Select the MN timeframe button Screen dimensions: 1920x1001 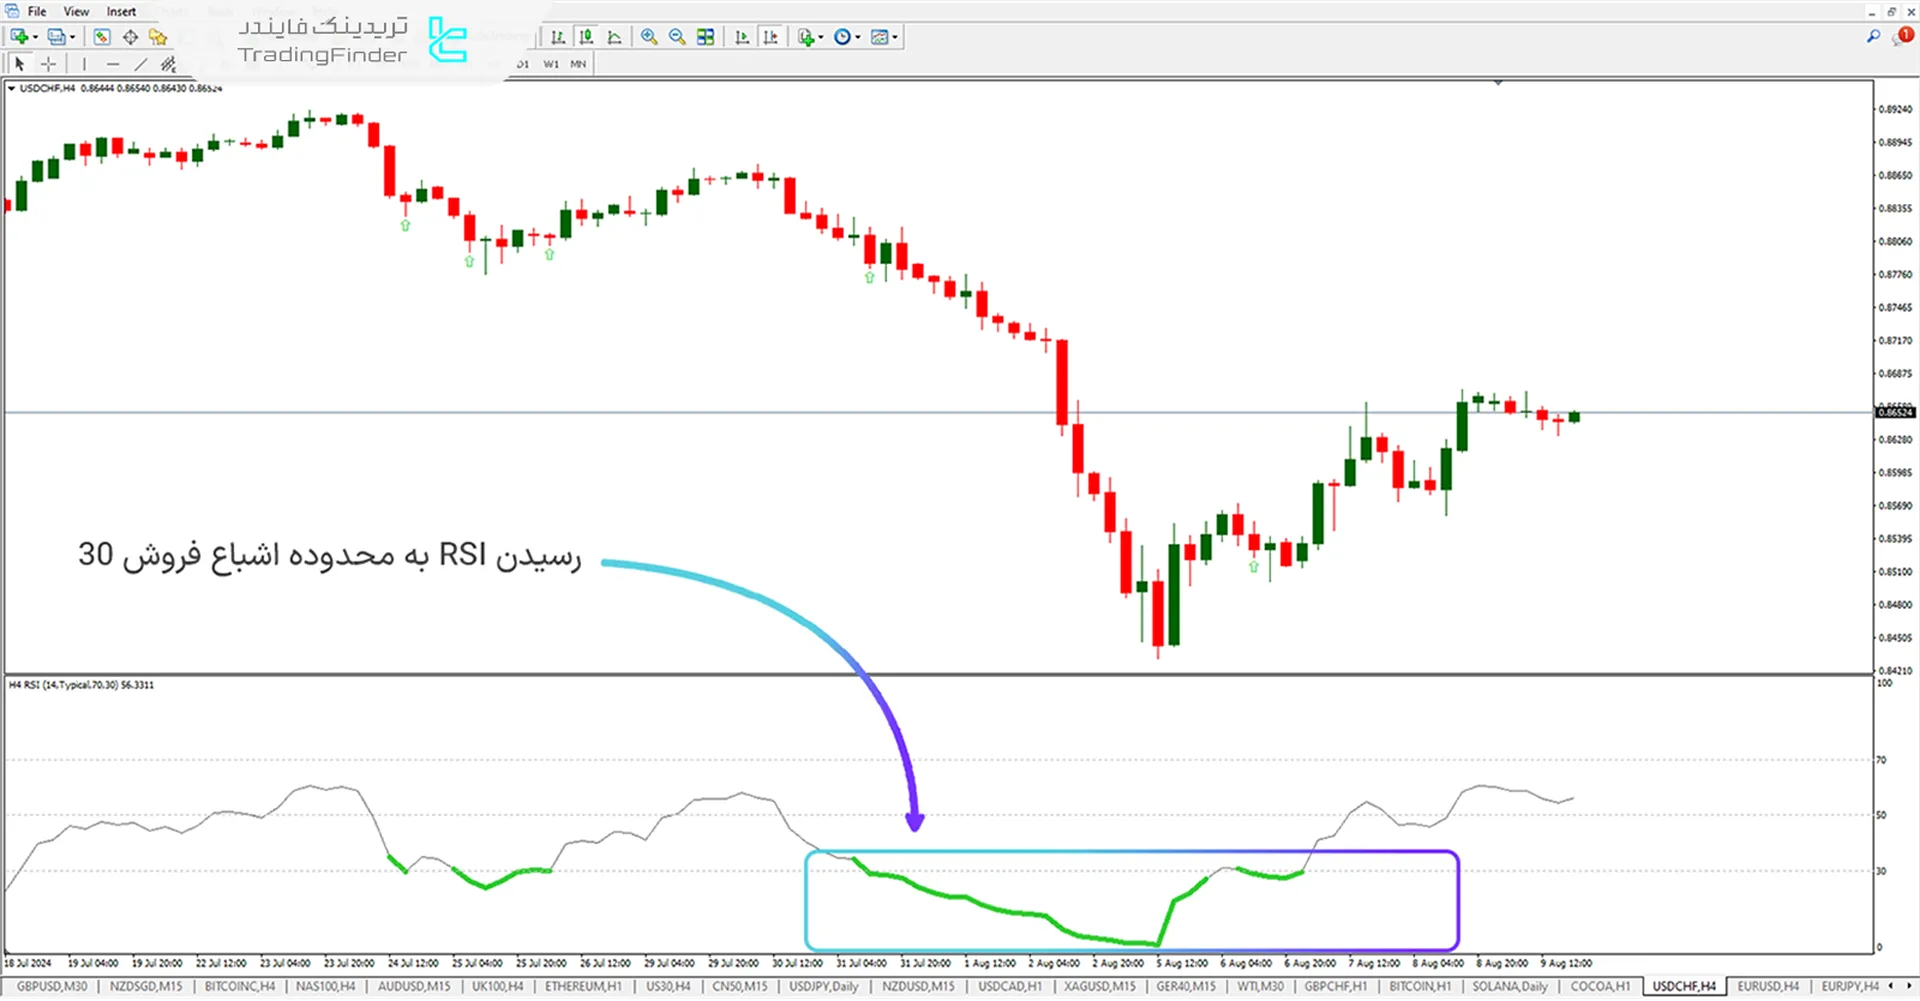coord(578,64)
